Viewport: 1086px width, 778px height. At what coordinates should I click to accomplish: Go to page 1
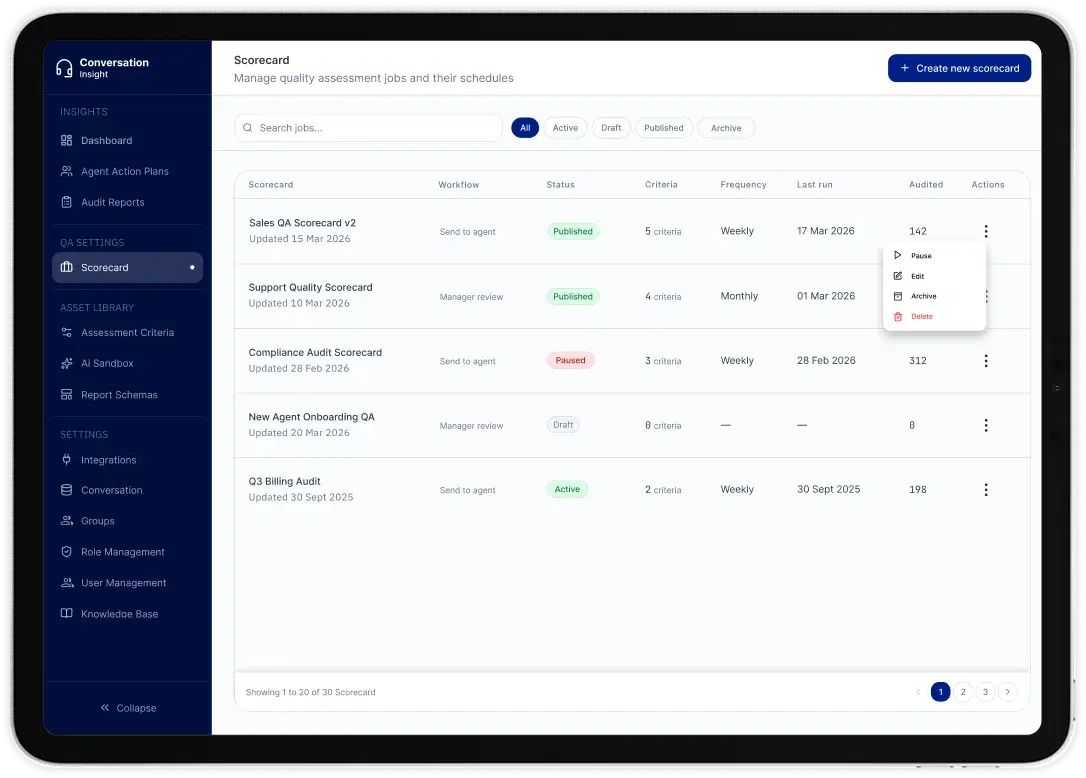coord(941,691)
